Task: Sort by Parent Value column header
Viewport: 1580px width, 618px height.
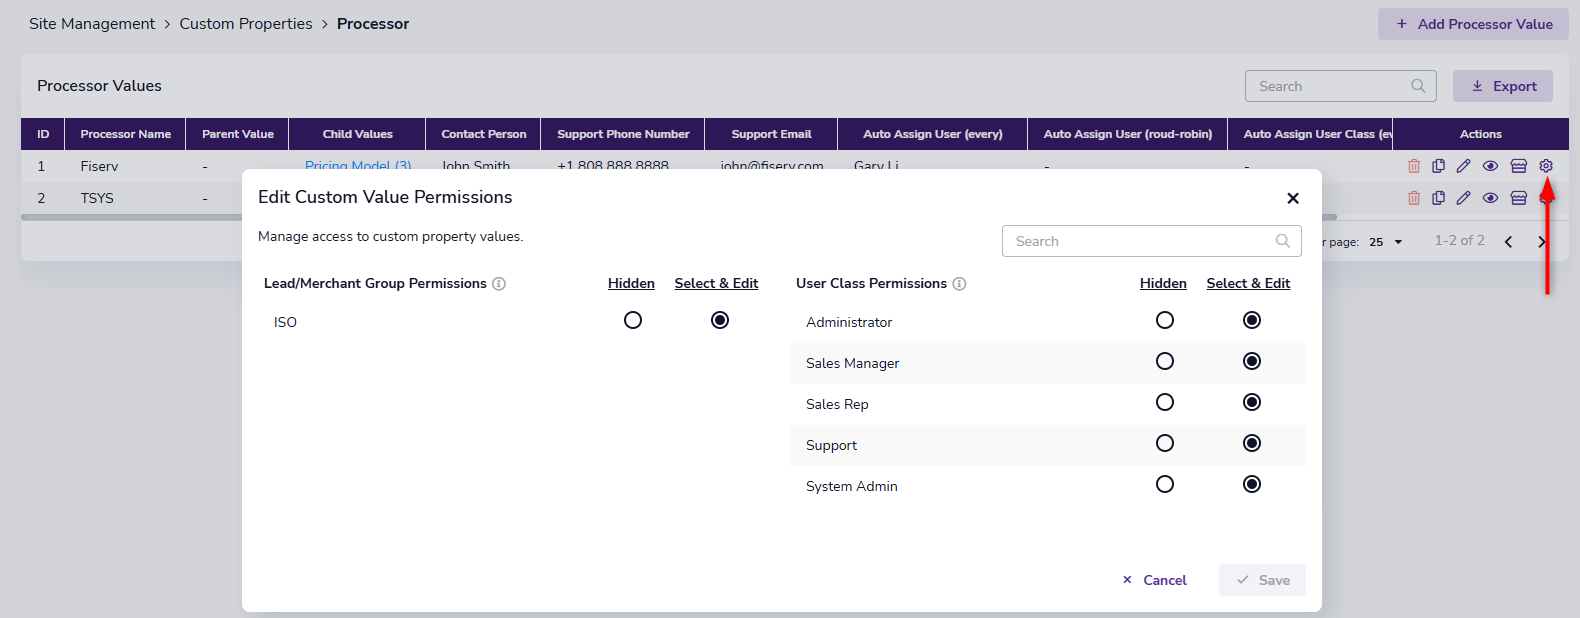Action: tap(238, 134)
